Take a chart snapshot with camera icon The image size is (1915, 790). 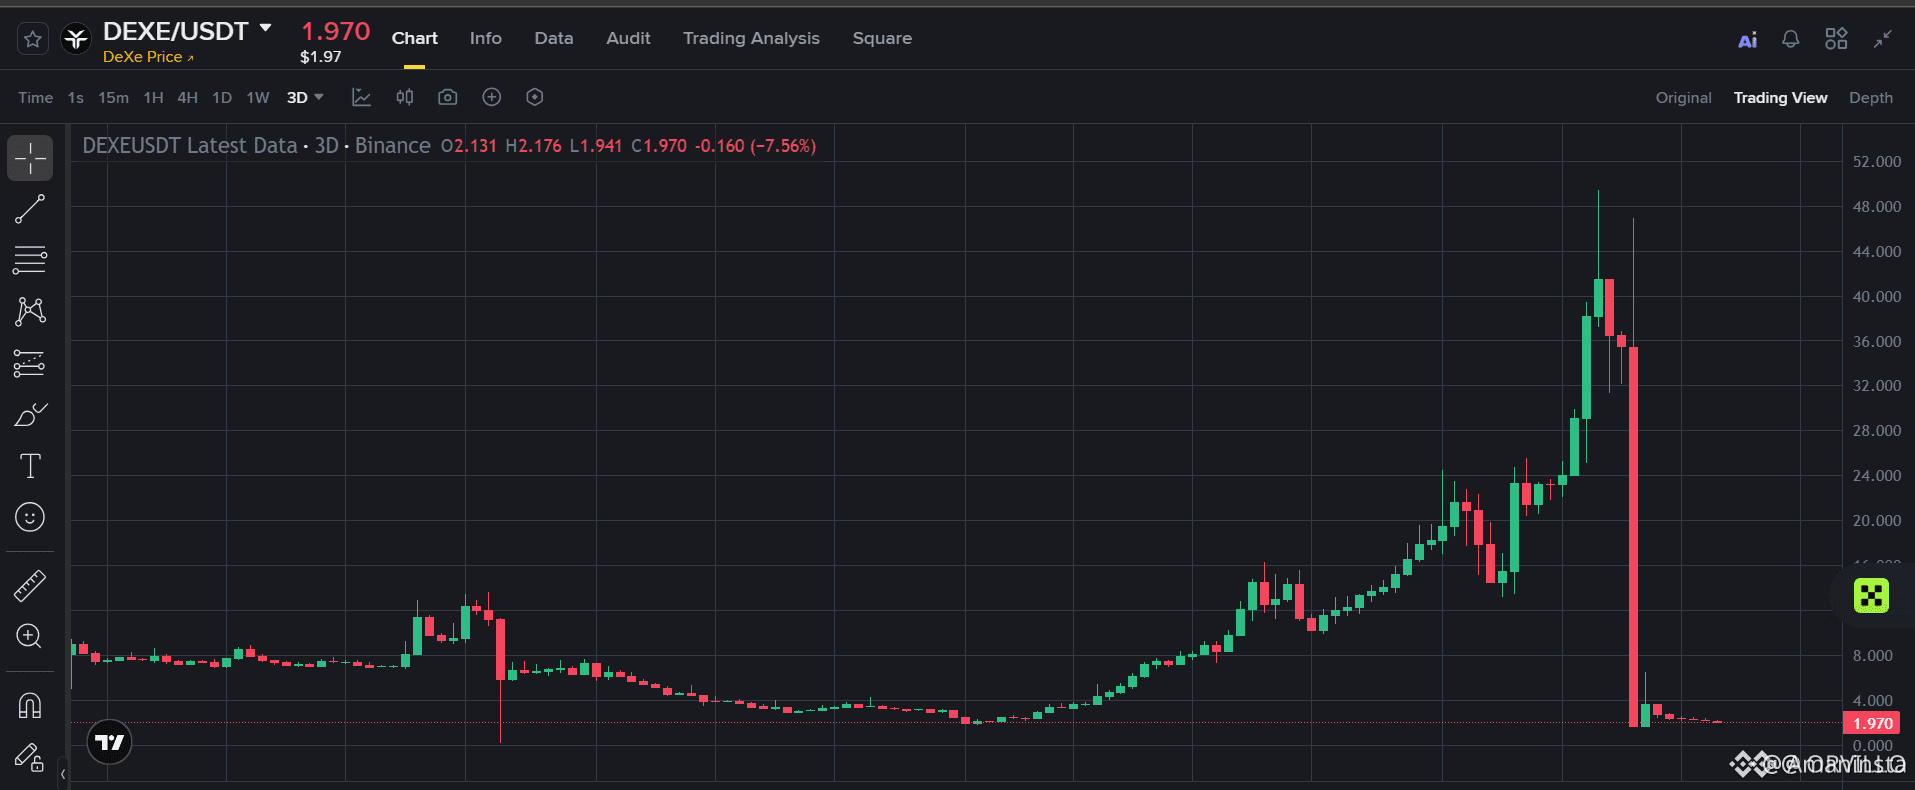click(x=448, y=97)
